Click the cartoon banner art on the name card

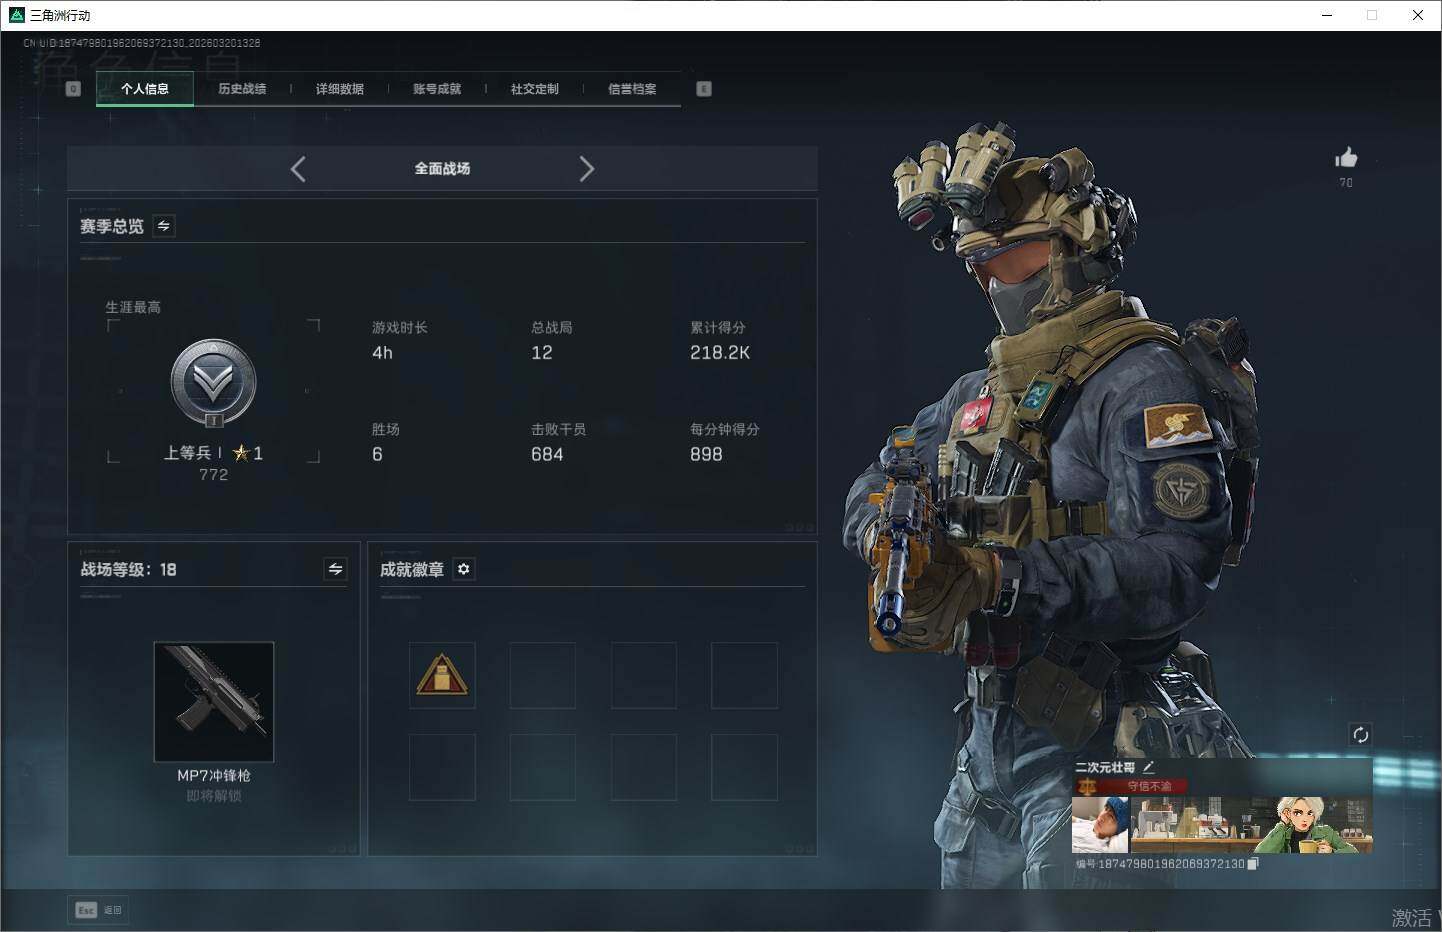coord(1251,825)
